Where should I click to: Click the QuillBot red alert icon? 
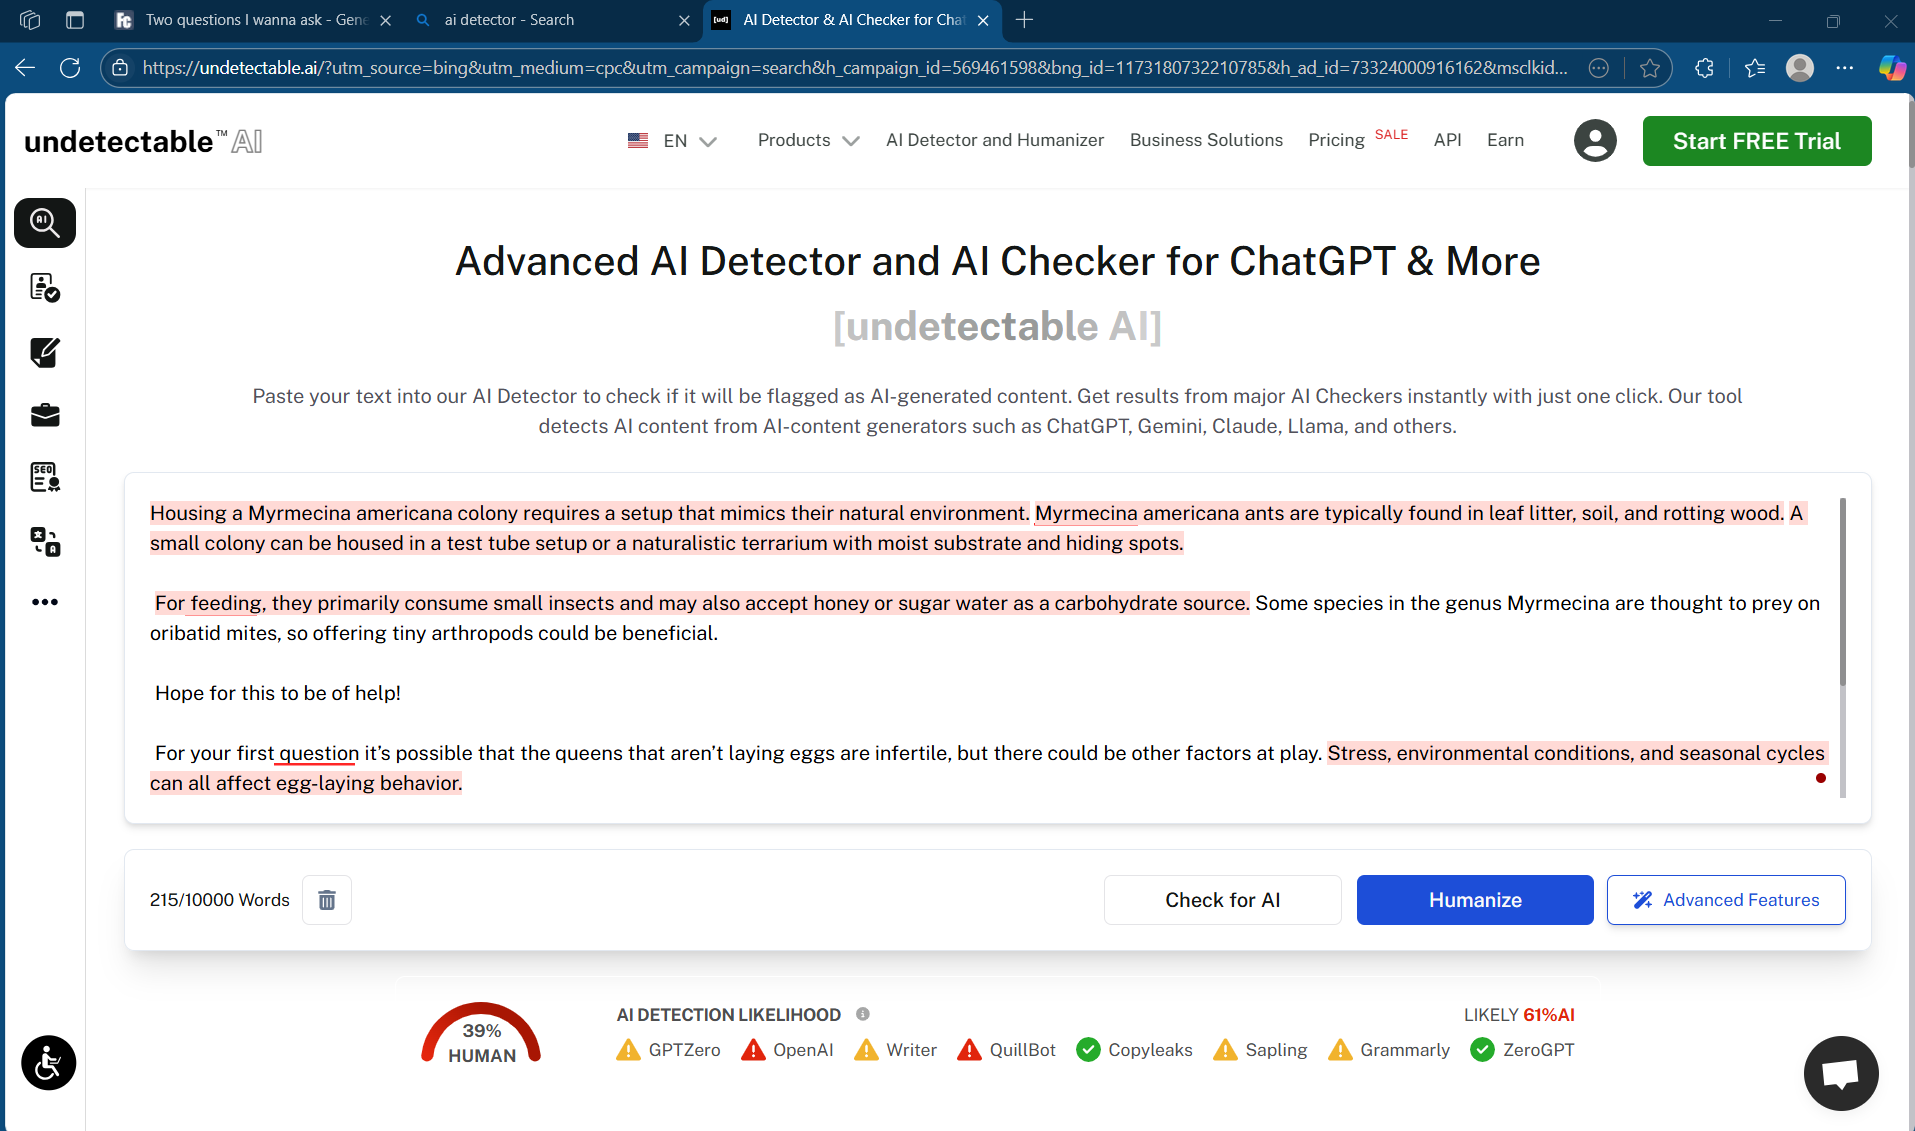[x=969, y=1050]
